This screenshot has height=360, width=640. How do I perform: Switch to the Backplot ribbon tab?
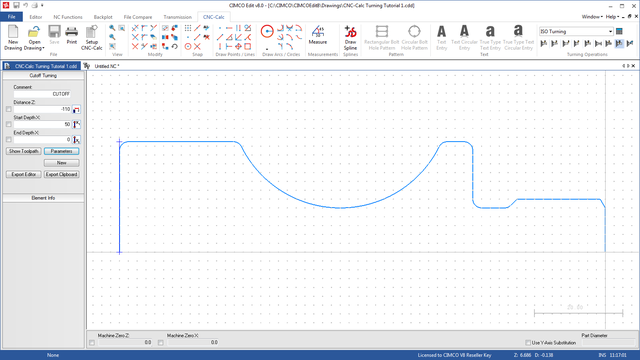coord(103,17)
